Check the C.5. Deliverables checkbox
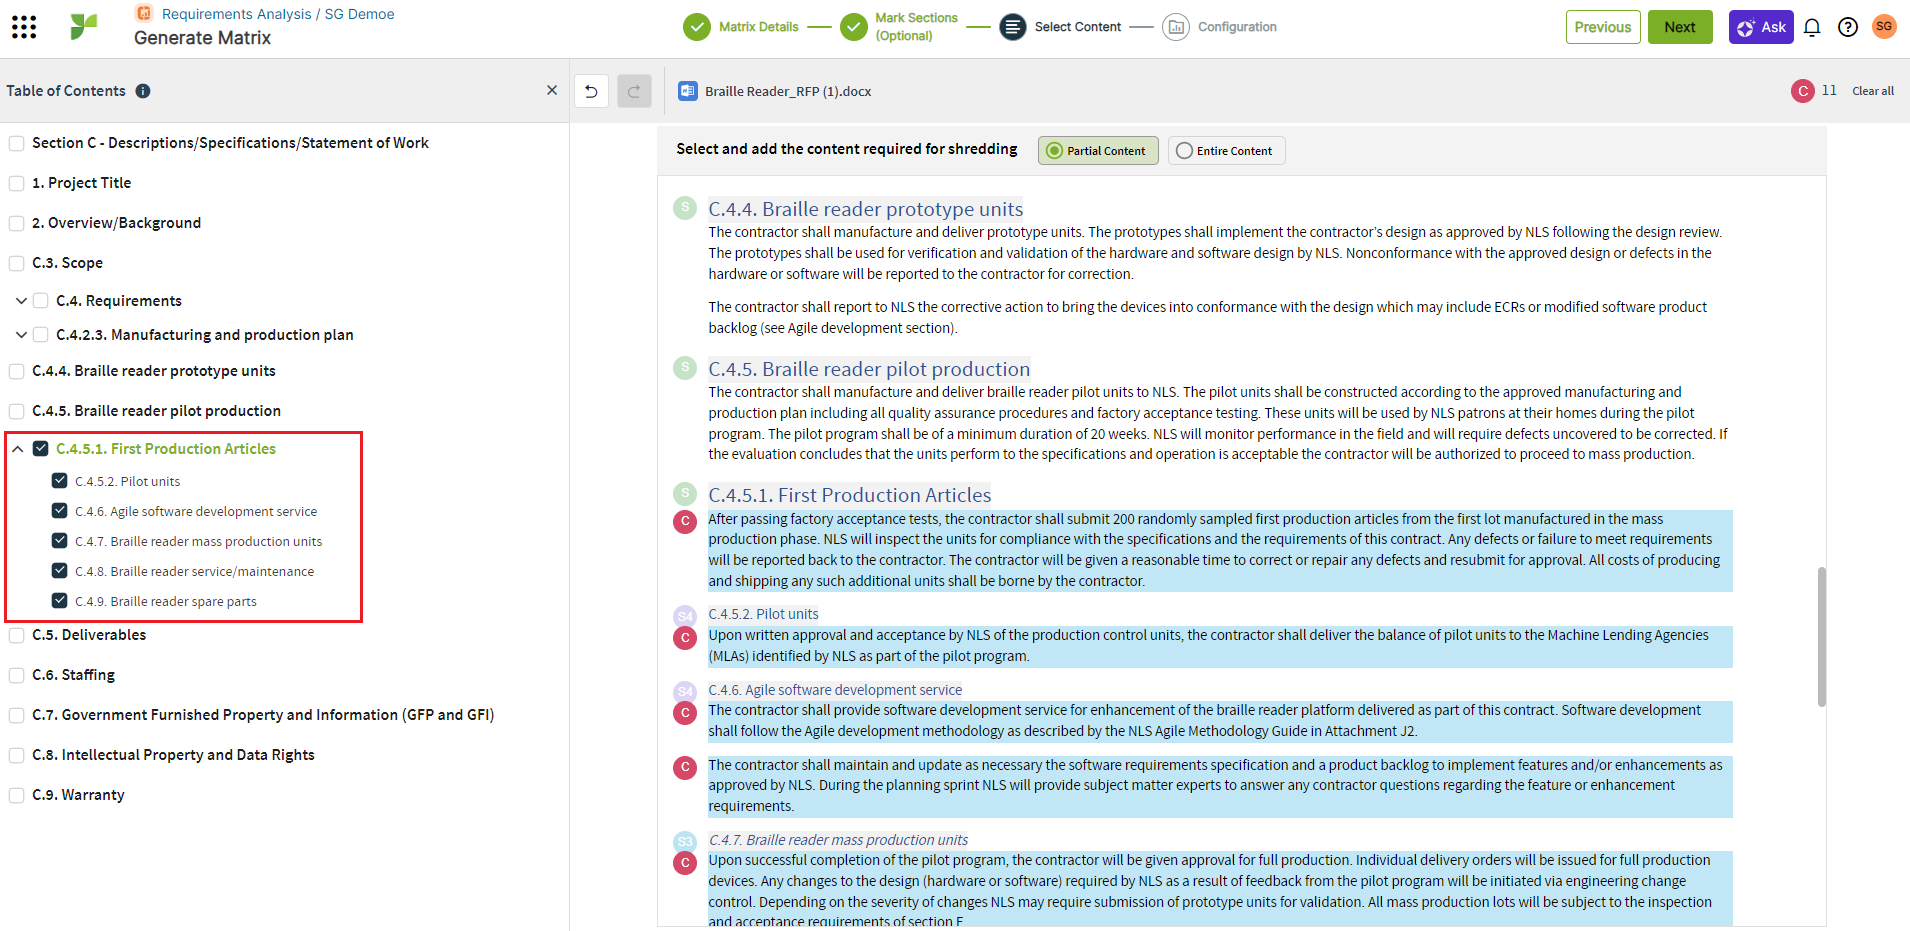Image resolution: width=1910 pixels, height=931 pixels. [x=16, y=636]
